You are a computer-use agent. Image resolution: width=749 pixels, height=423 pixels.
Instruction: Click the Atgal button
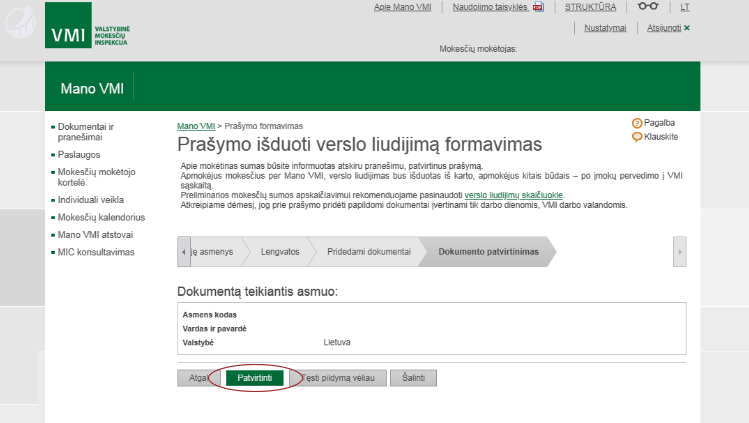click(197, 378)
